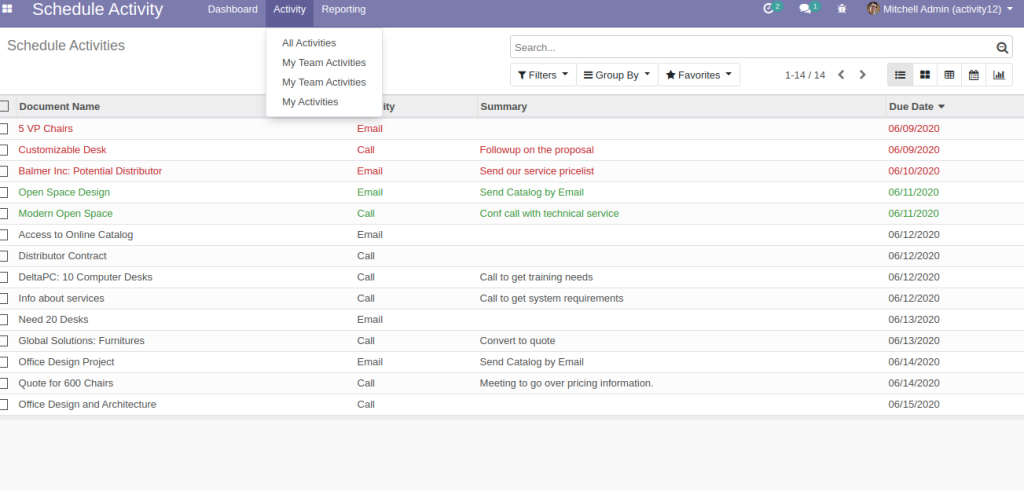
Task: Tick the Modern Open Space checkbox
Action: pyautogui.click(x=4, y=214)
